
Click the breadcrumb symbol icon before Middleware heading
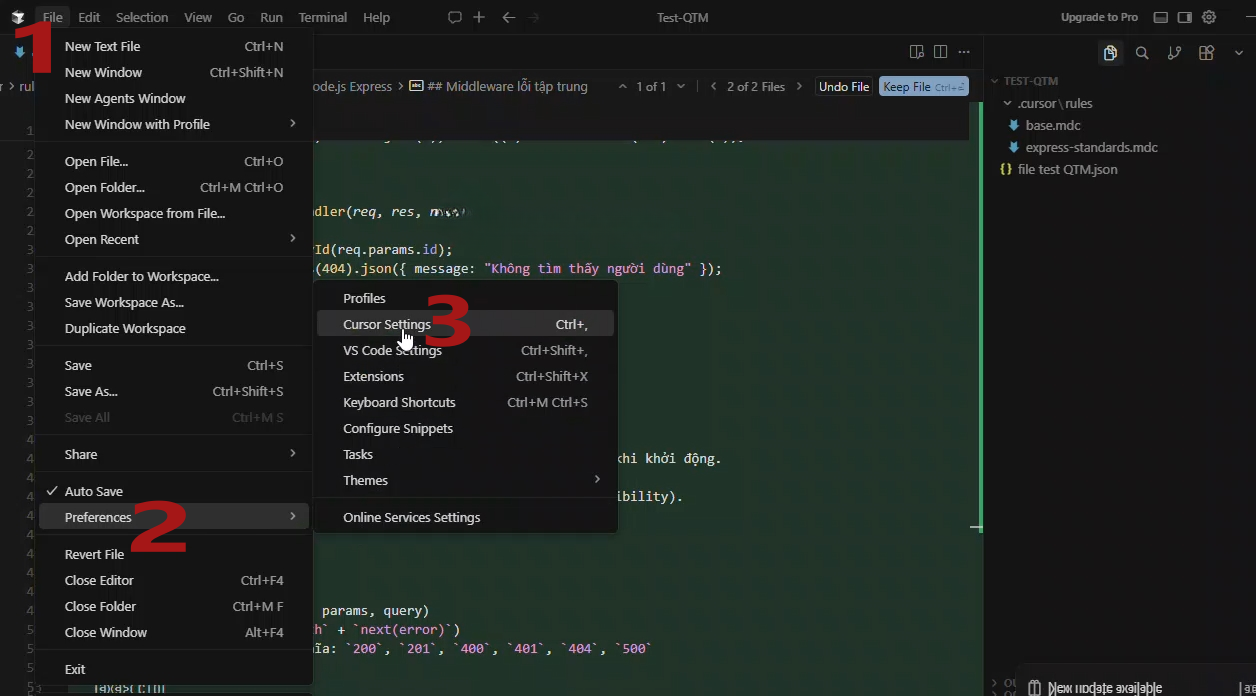[417, 87]
